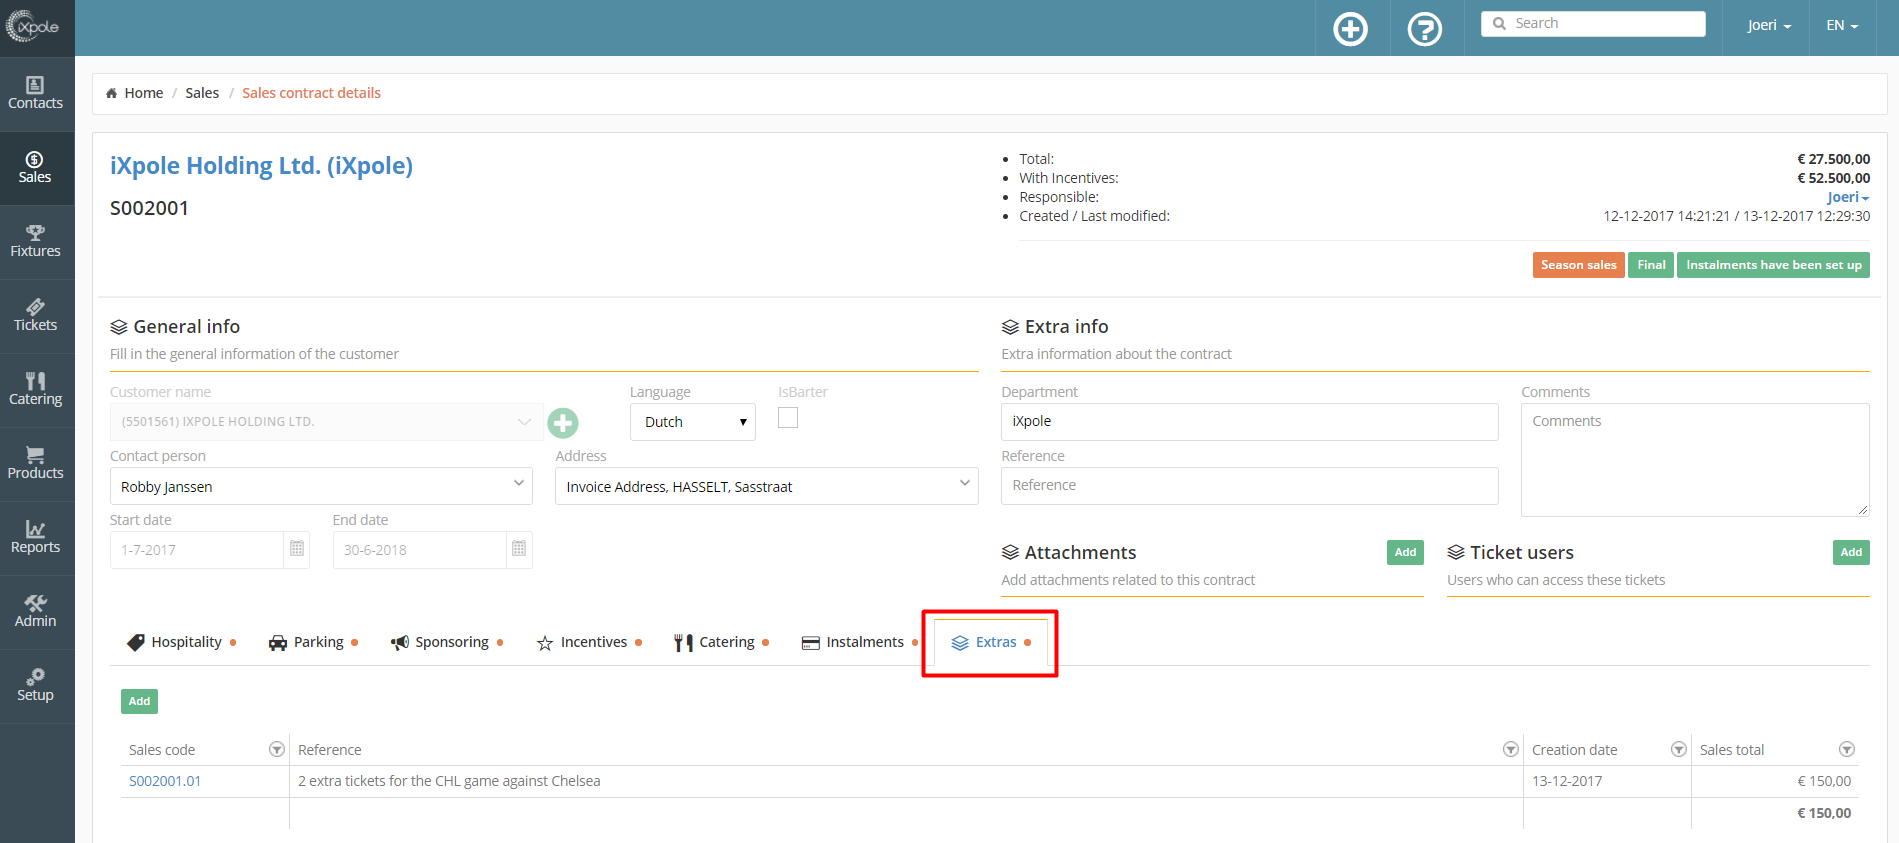Filter the Creation date column
This screenshot has height=843, width=1899.
(1678, 750)
